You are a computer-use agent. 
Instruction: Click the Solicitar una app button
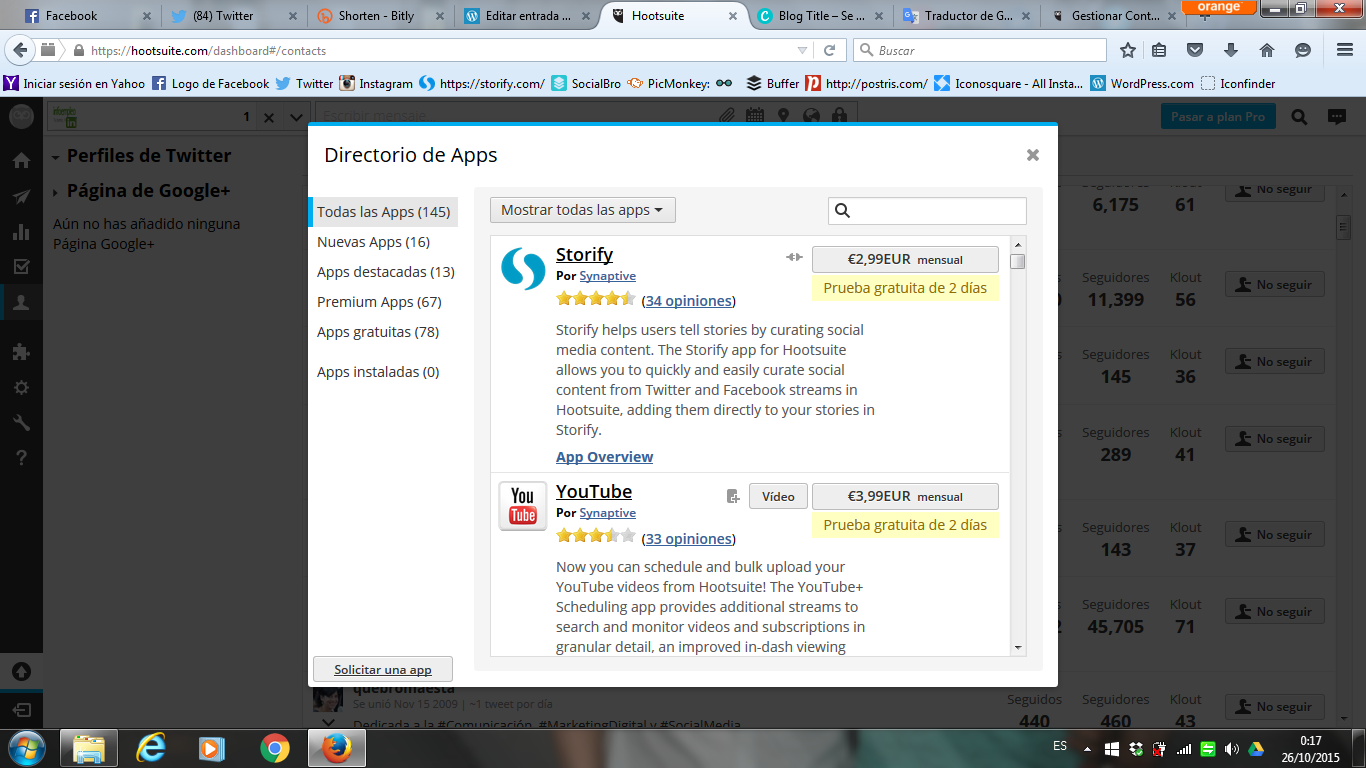pyautogui.click(x=383, y=670)
